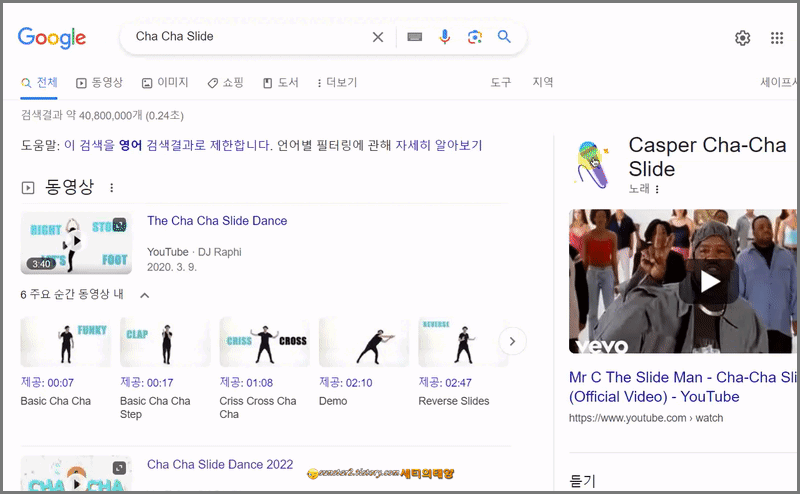The width and height of the screenshot is (800, 494).
Task: Clear the search box with X icon
Action: [x=378, y=37]
